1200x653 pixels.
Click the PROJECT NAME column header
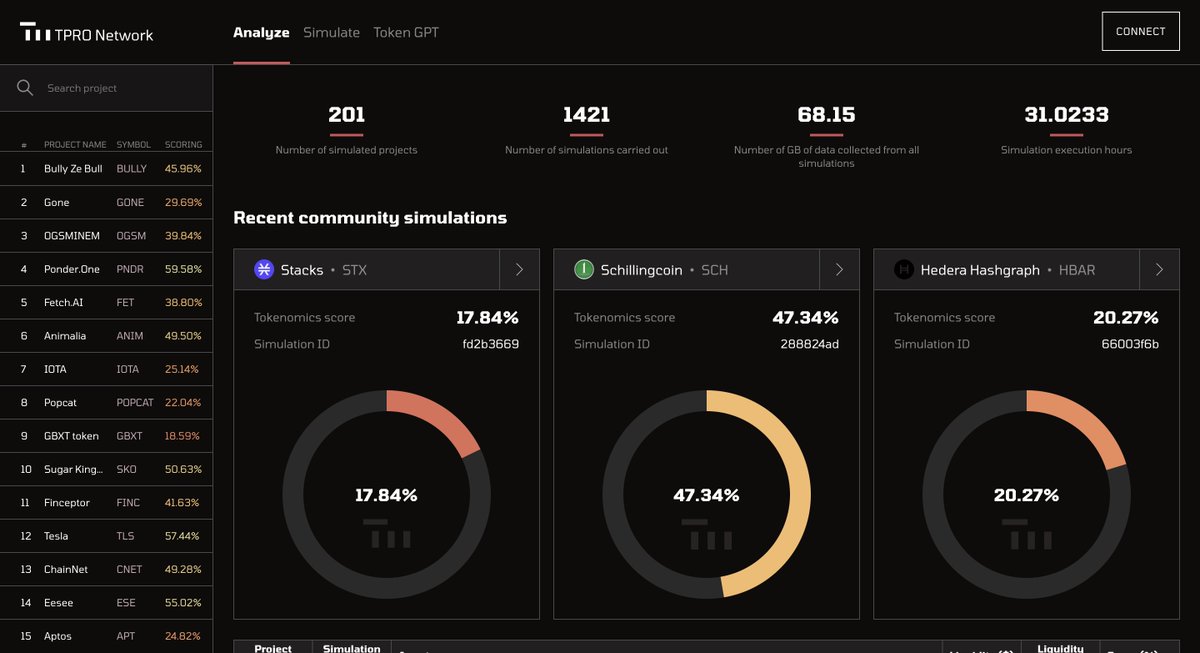(x=75, y=145)
